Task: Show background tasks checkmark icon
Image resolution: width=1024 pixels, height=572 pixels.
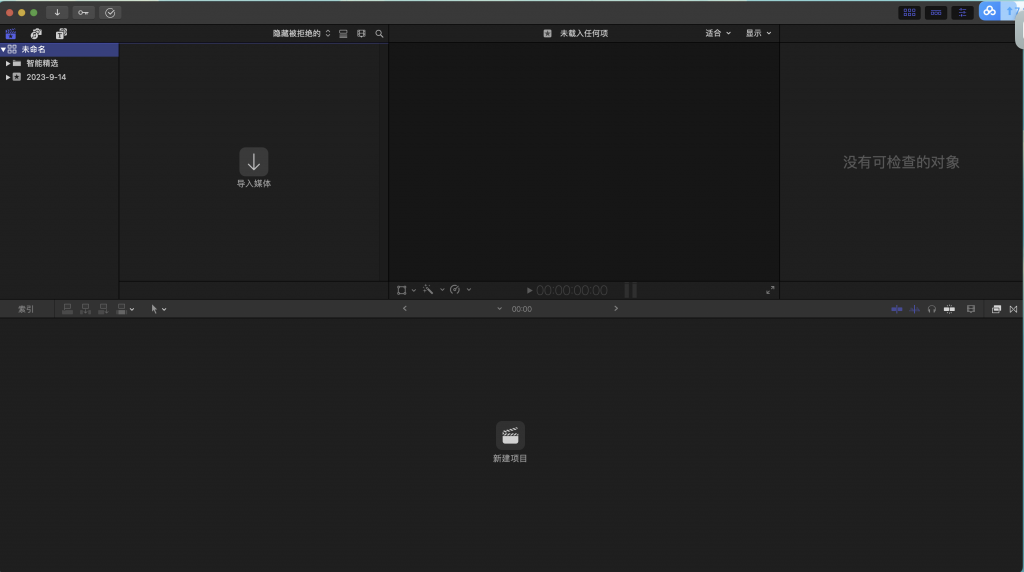Action: tap(110, 12)
